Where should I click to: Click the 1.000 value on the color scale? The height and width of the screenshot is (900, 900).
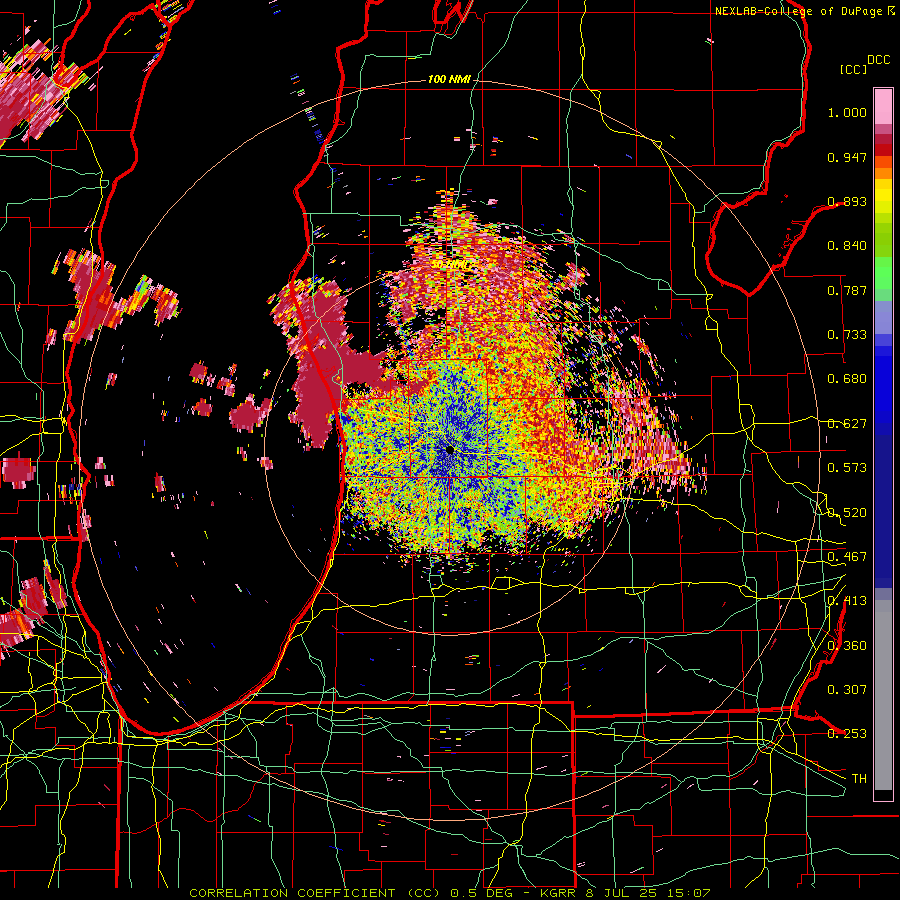pos(847,112)
